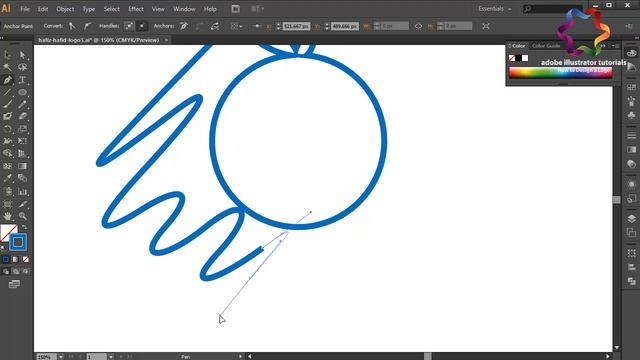This screenshot has height=360, width=640.
Task: Set paint mode to Gradient
Action: (16, 259)
